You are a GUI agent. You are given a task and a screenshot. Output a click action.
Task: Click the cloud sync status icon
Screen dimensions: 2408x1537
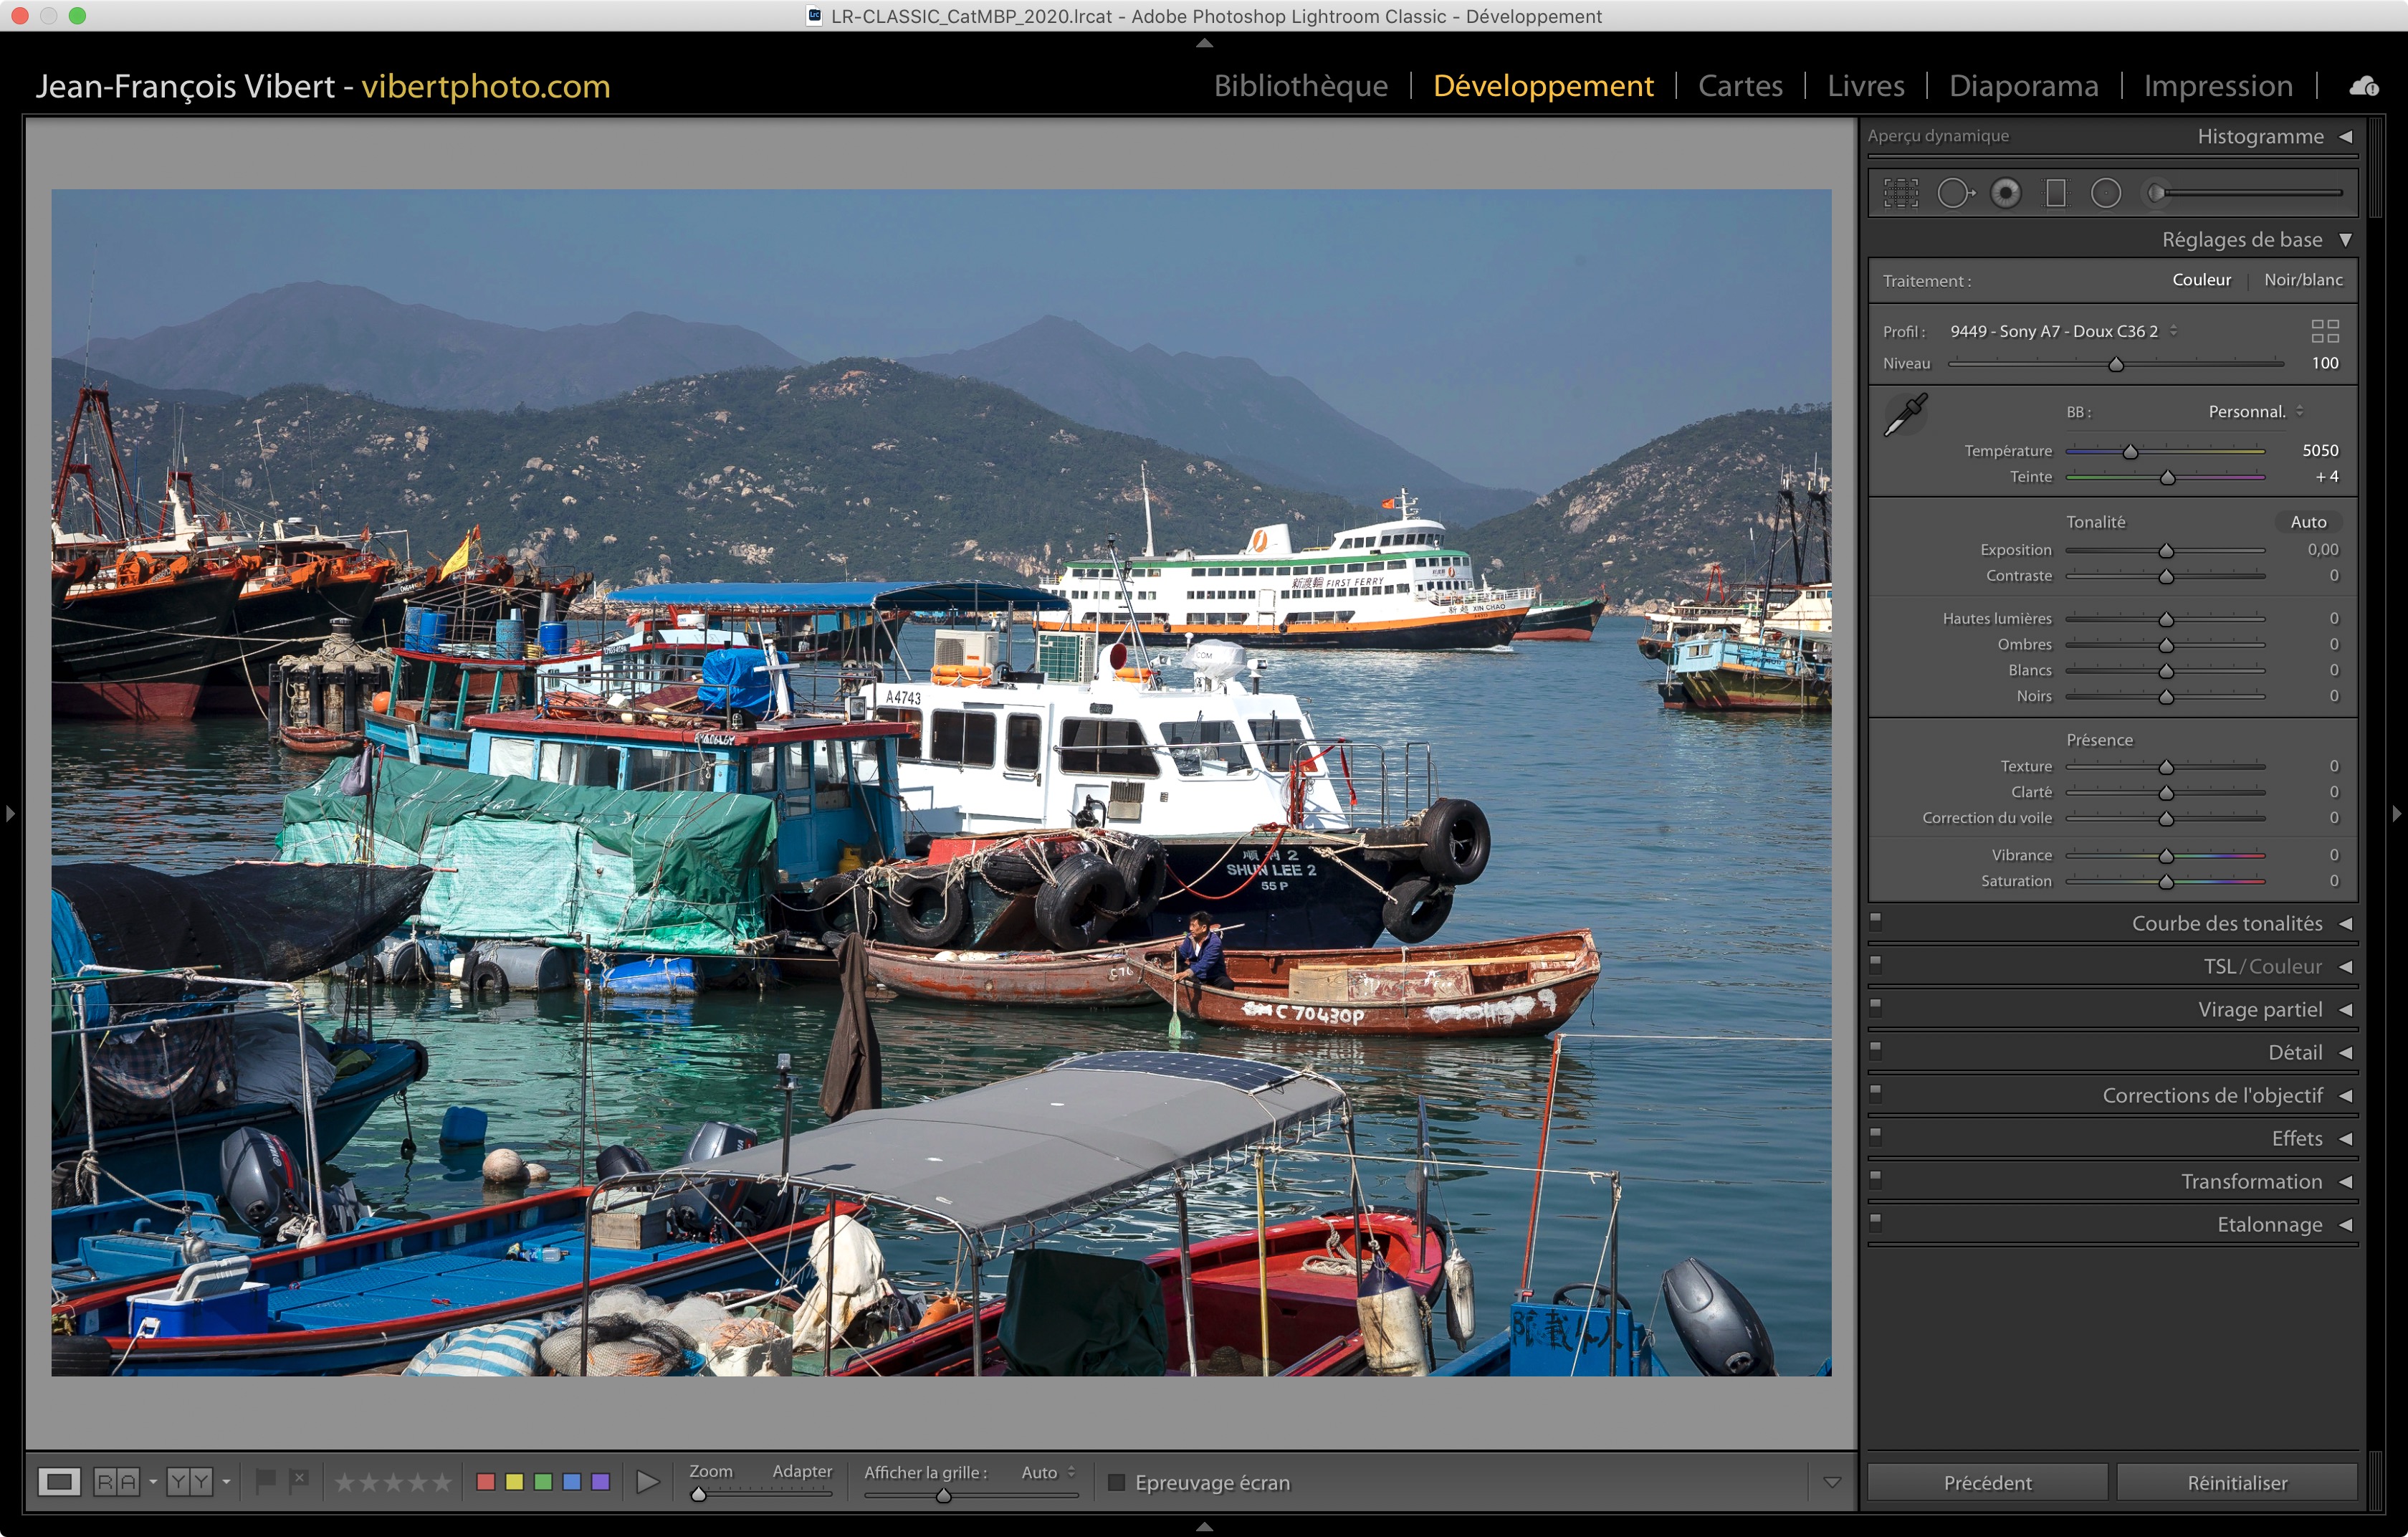tap(2364, 87)
